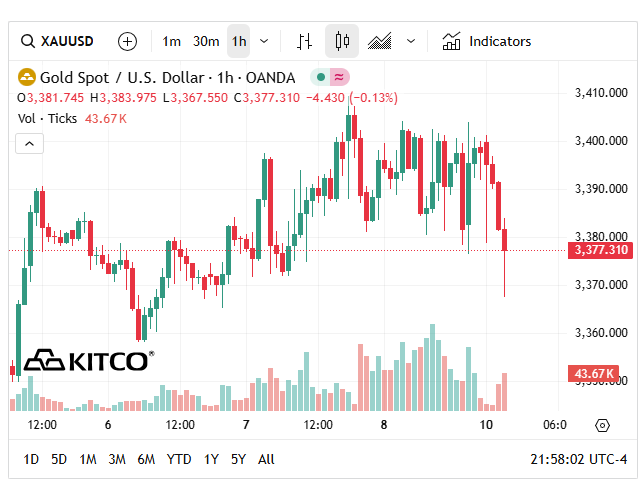Select the 5Y date range

tap(238, 459)
